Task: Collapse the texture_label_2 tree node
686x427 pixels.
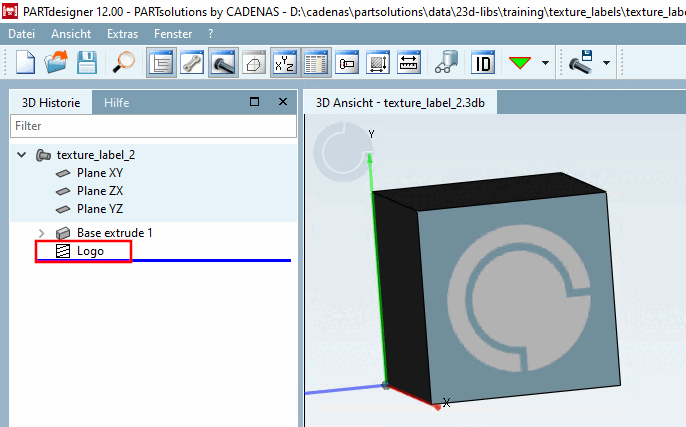Action: click(21, 155)
